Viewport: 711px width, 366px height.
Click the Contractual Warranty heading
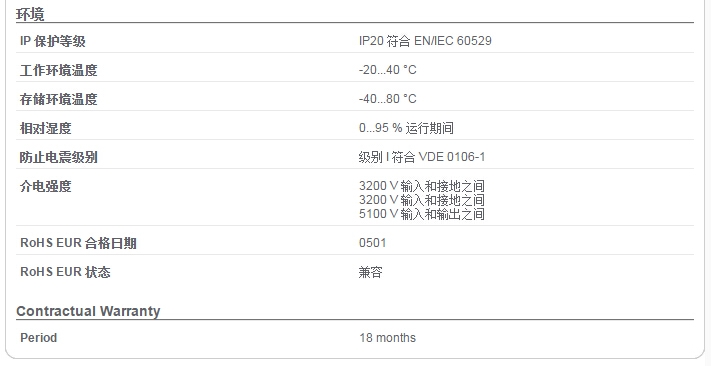88,311
